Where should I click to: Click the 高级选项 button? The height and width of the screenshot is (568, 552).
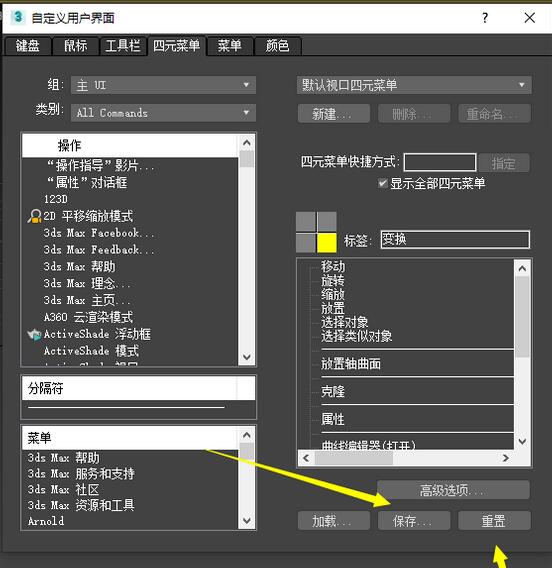point(453,490)
